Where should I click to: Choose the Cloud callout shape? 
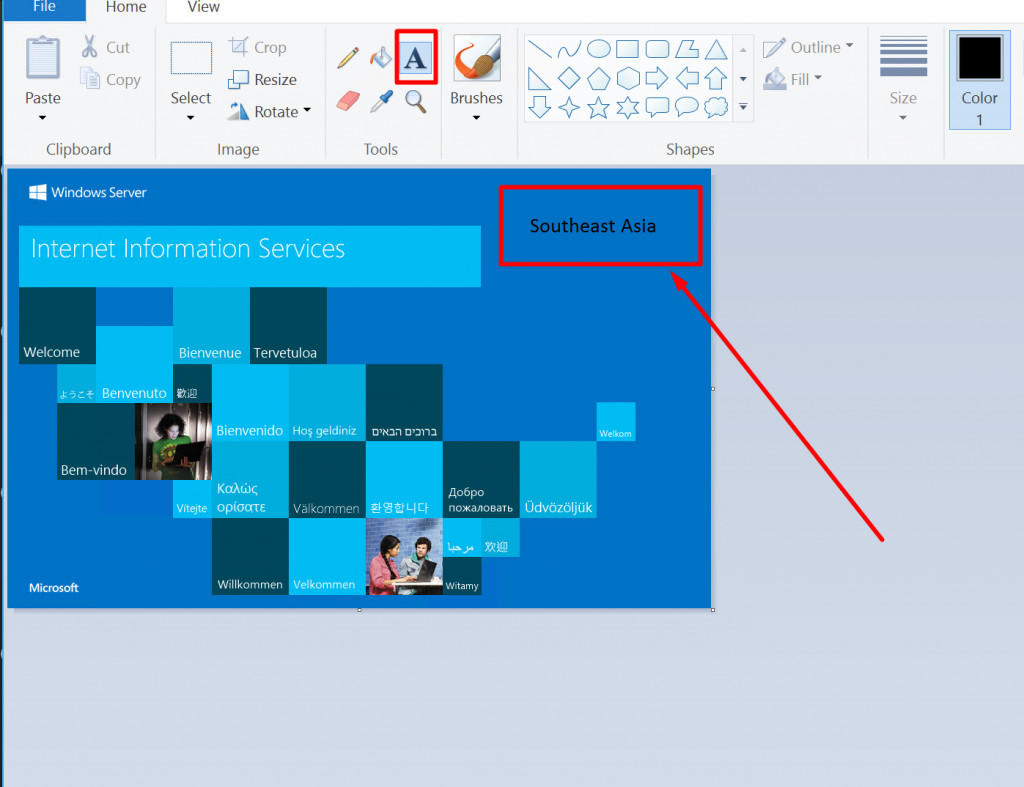(x=716, y=107)
